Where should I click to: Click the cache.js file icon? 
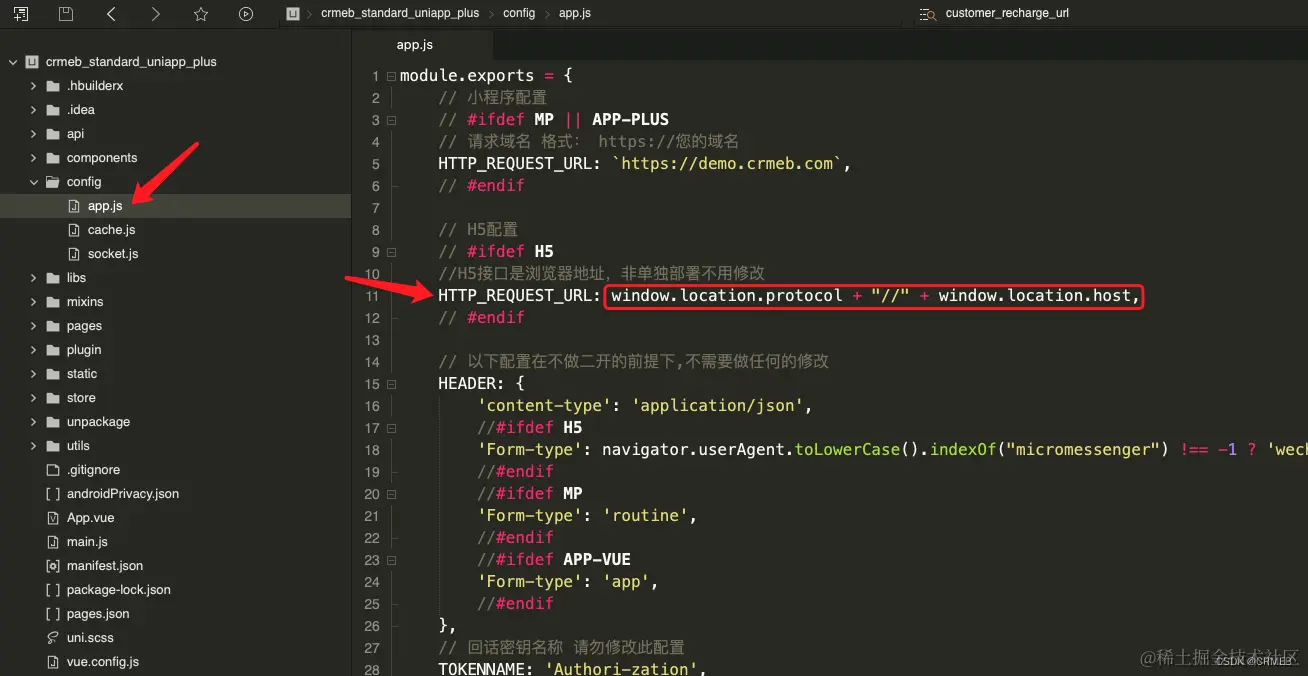click(x=73, y=230)
